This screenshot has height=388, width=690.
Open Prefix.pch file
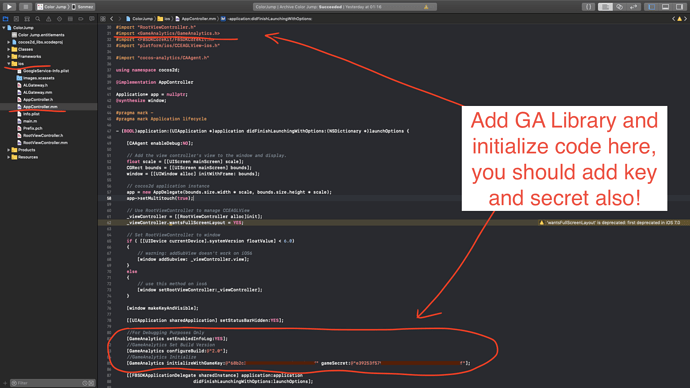(29, 128)
